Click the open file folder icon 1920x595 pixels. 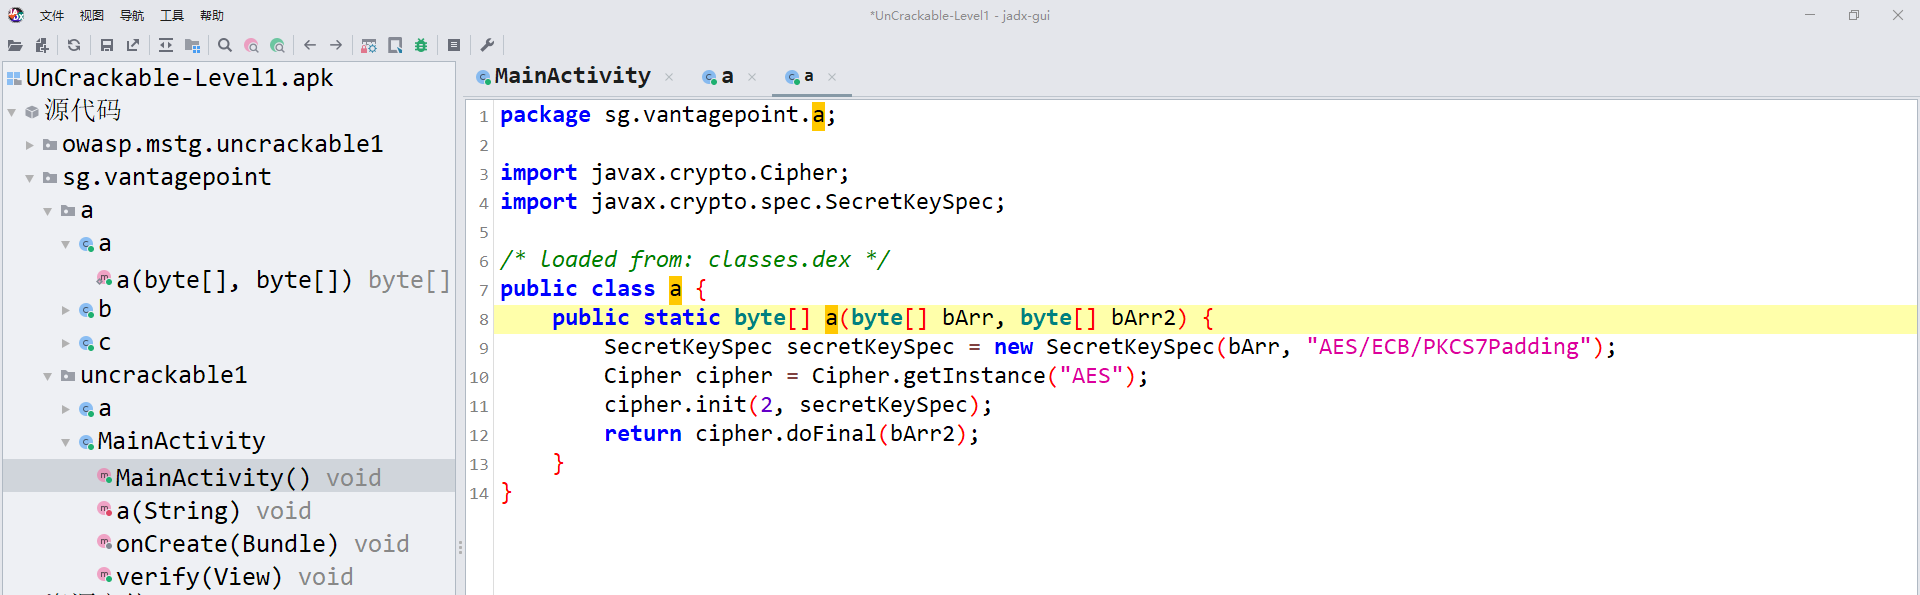click(x=15, y=45)
